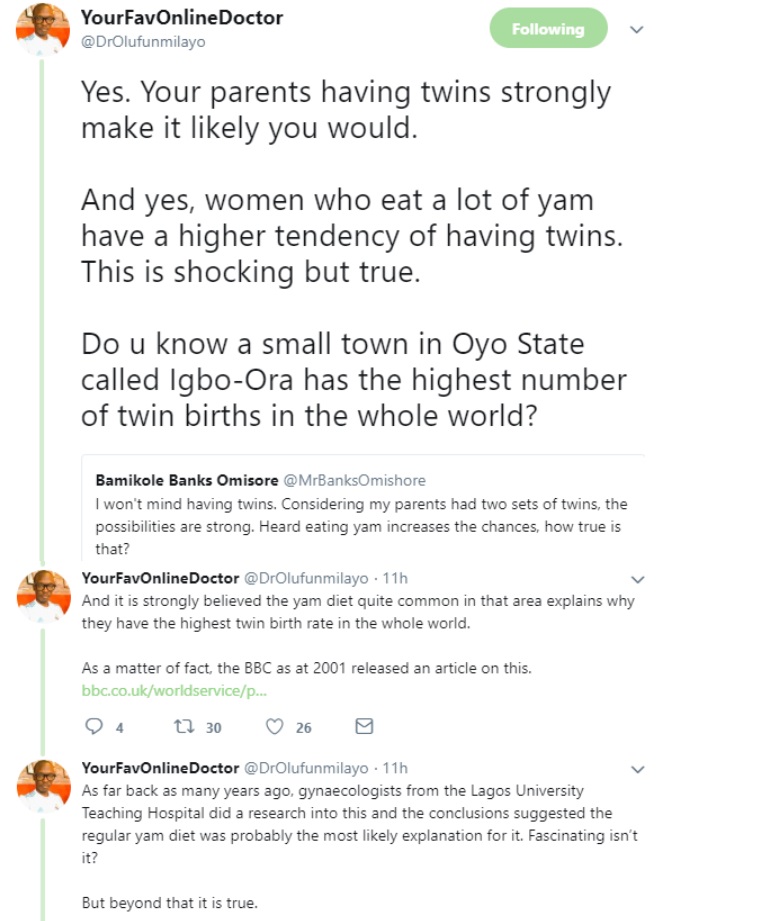The width and height of the screenshot is (760, 921).
Task: Click the 11h timestamp on the gynaecologists reply
Action: click(x=397, y=768)
